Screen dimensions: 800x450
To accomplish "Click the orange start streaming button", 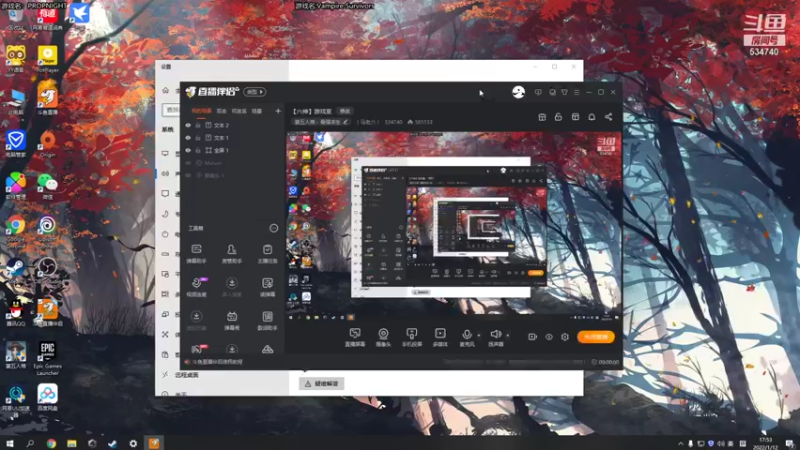I will click(x=596, y=337).
